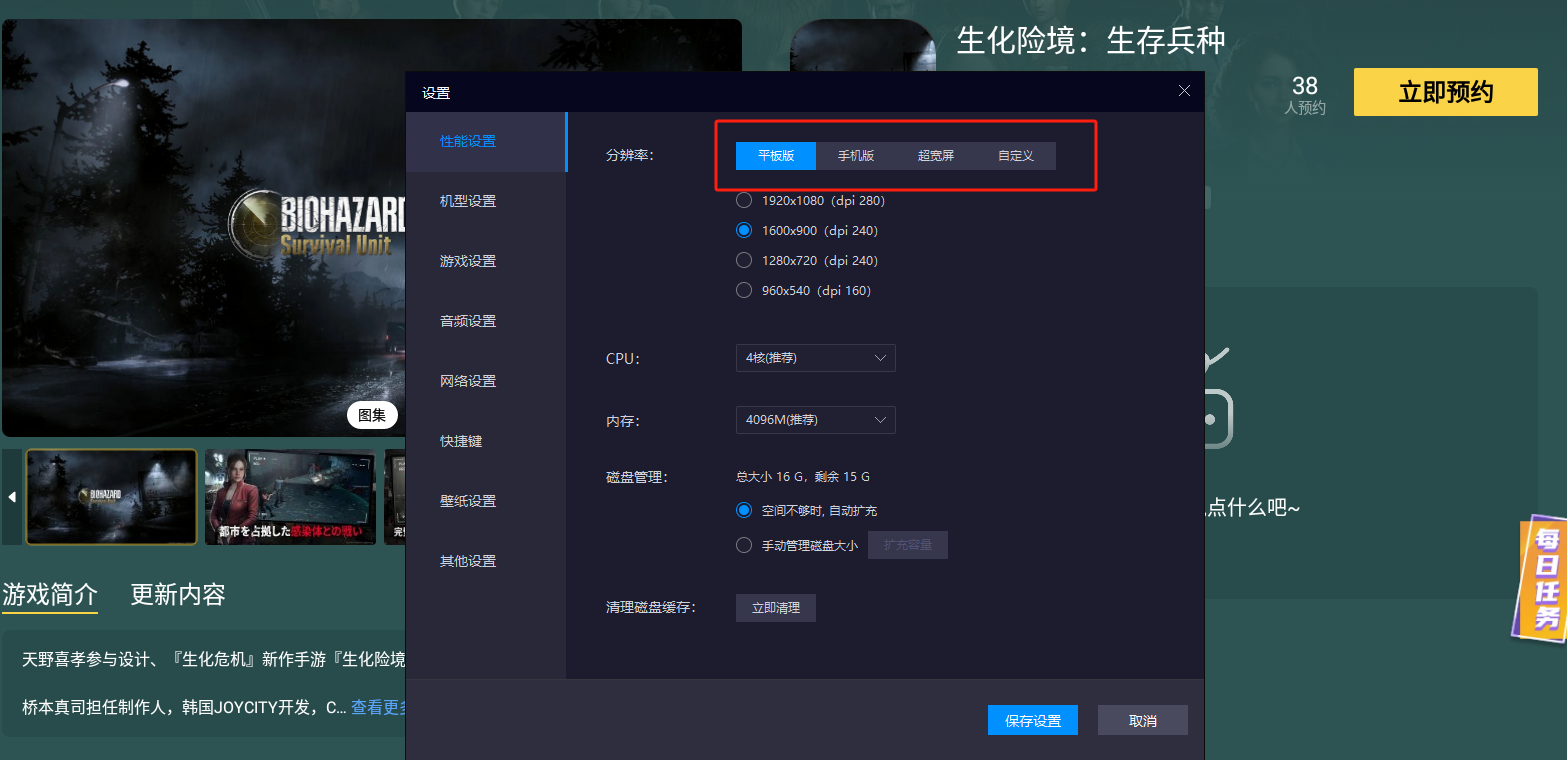Viewport: 1567px width, 760px height.
Task: Click the large BIOHAZARD Survival Unit banner image
Action: tap(204, 228)
